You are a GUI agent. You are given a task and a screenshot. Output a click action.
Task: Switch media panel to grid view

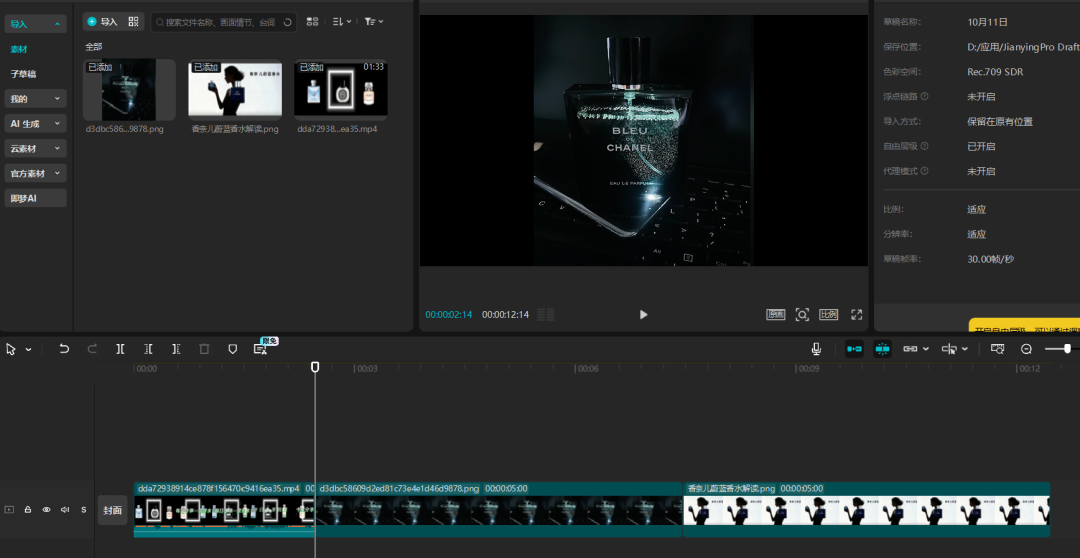pos(312,21)
